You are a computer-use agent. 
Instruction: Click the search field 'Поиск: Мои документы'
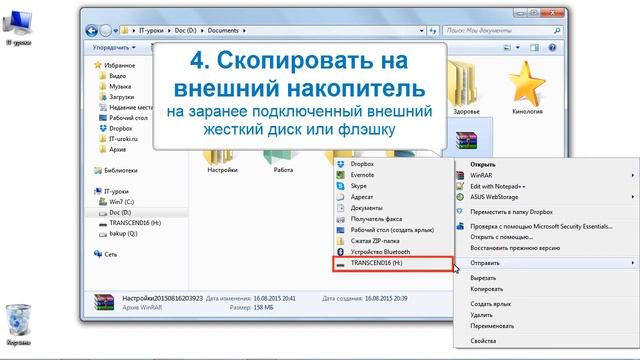502,31
